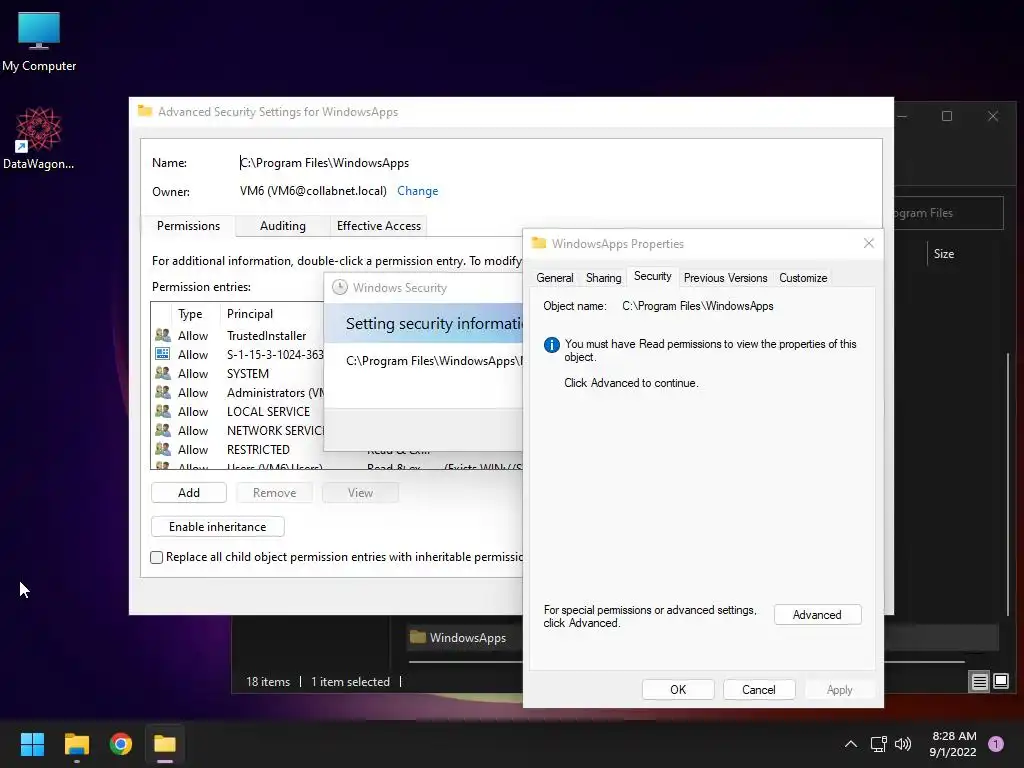
Task: Open network status tray icon
Action: coord(878,744)
